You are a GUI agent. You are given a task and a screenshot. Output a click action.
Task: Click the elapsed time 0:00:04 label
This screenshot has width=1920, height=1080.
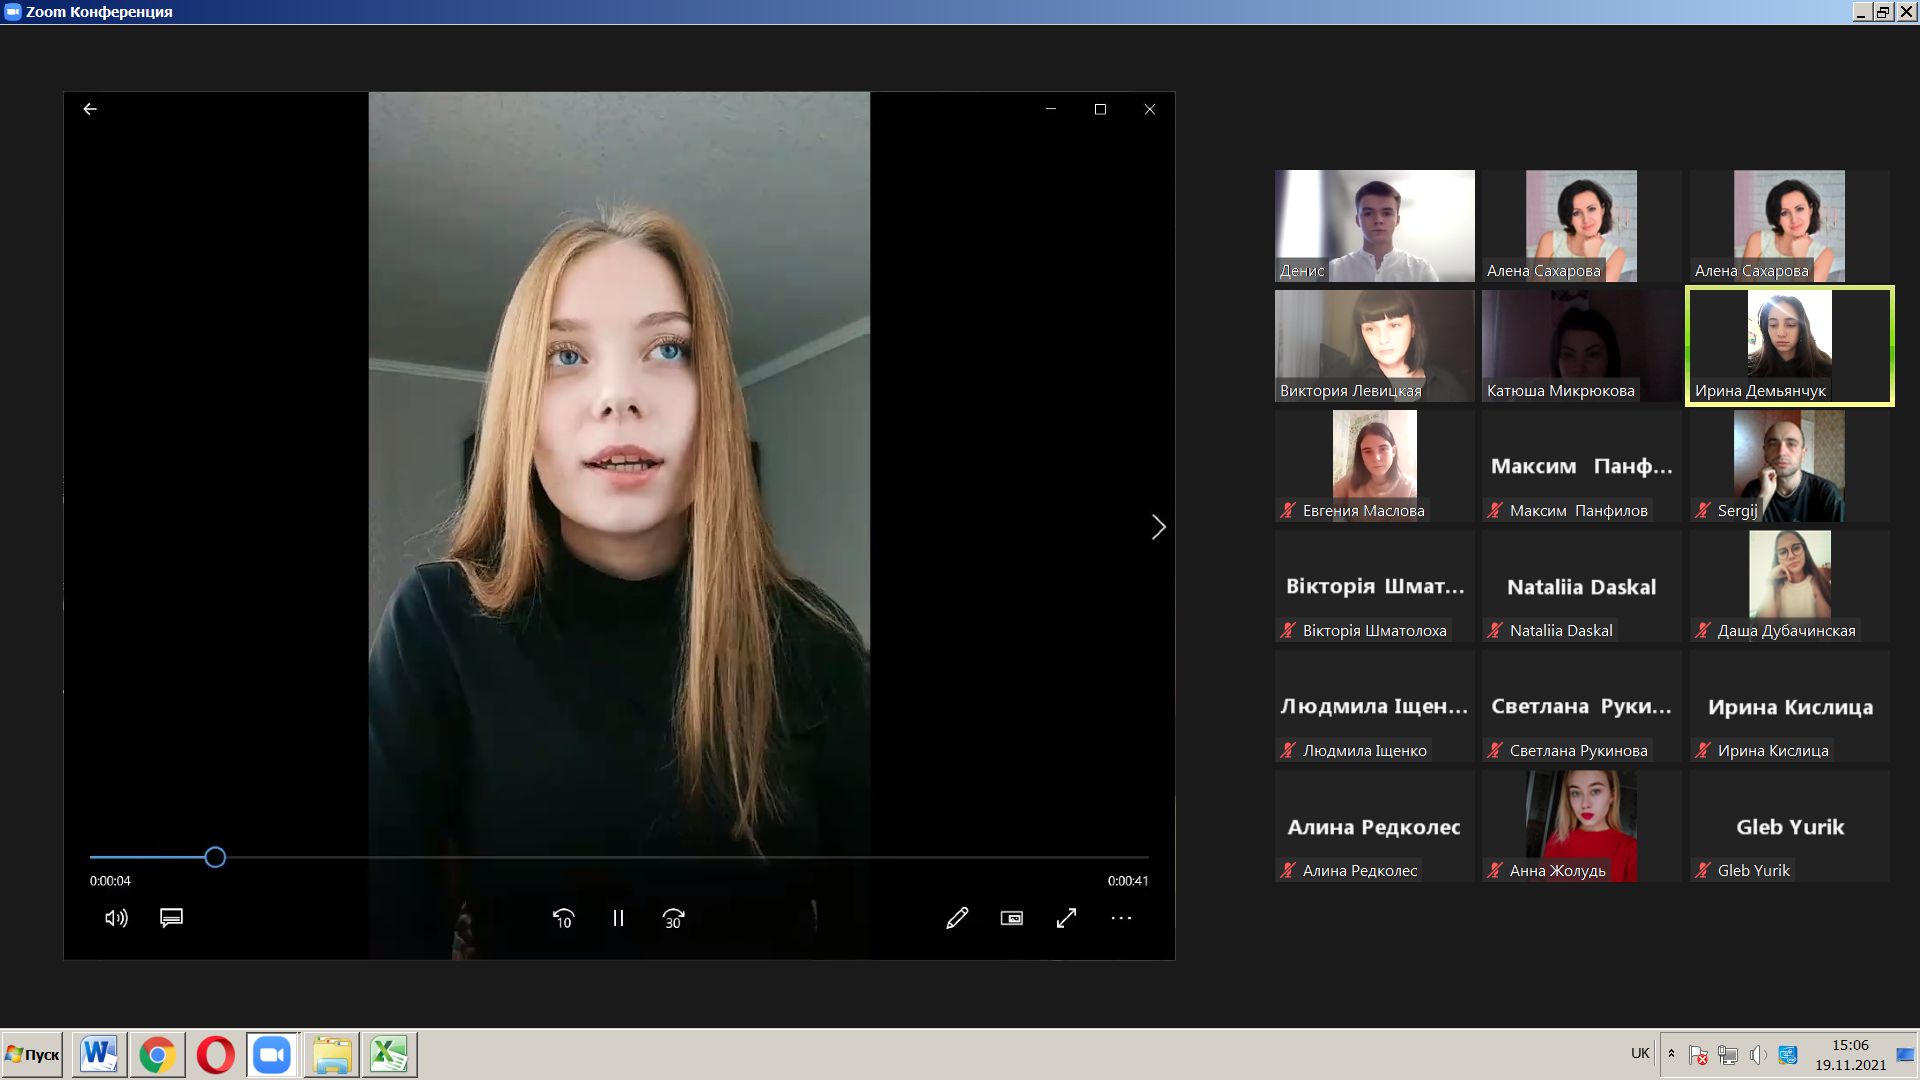click(x=110, y=881)
